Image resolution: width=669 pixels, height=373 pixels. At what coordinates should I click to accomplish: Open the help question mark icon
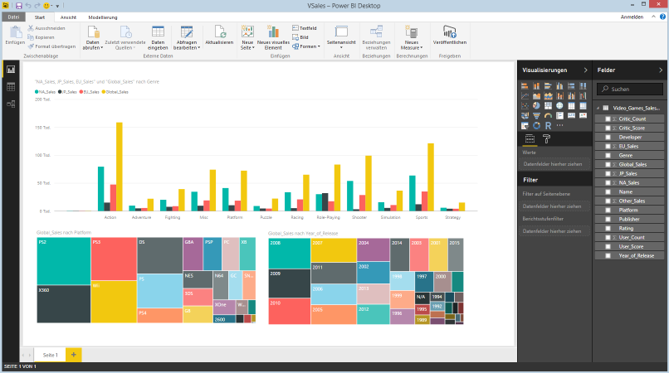pyautogui.click(x=663, y=17)
